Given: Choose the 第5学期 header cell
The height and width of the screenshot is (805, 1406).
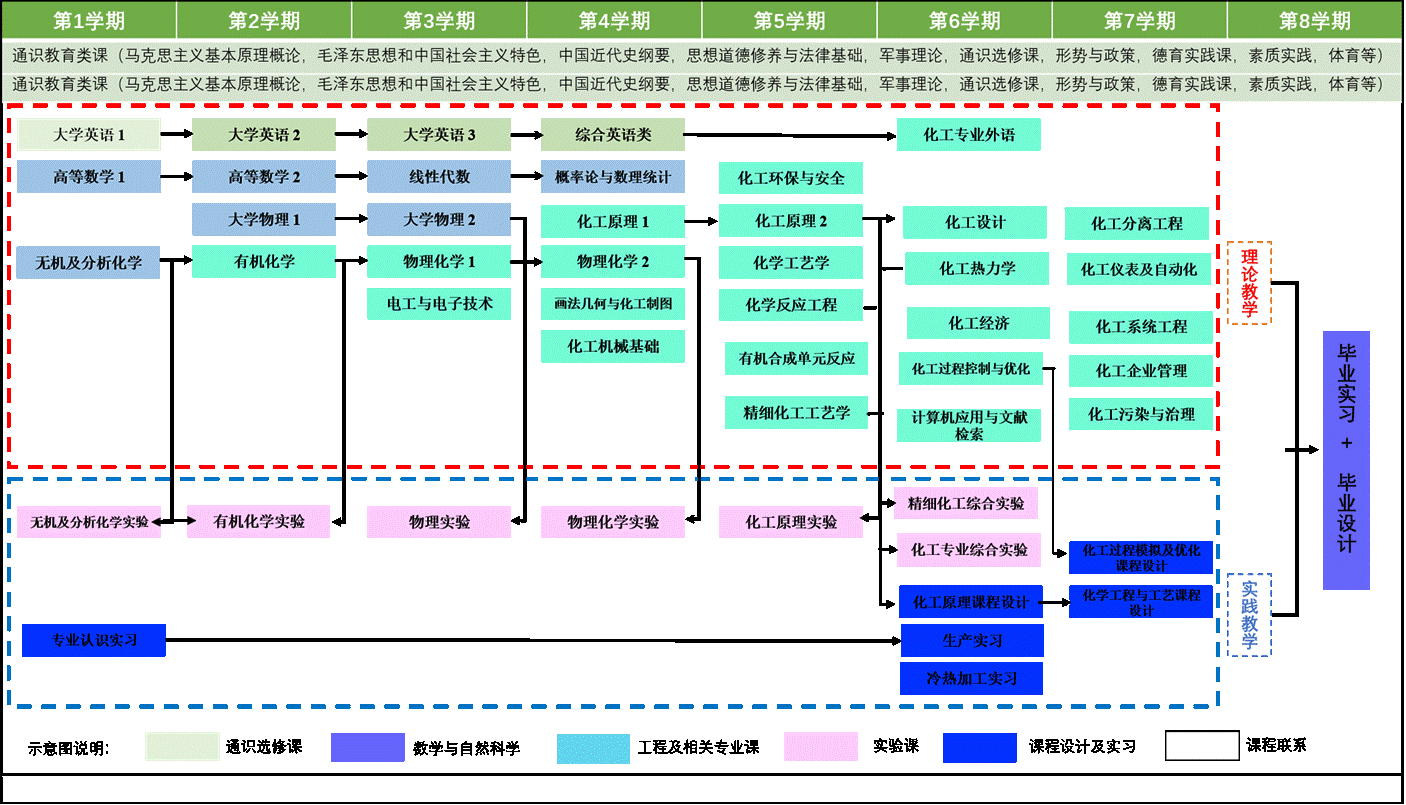Looking at the screenshot, I should [x=789, y=20].
